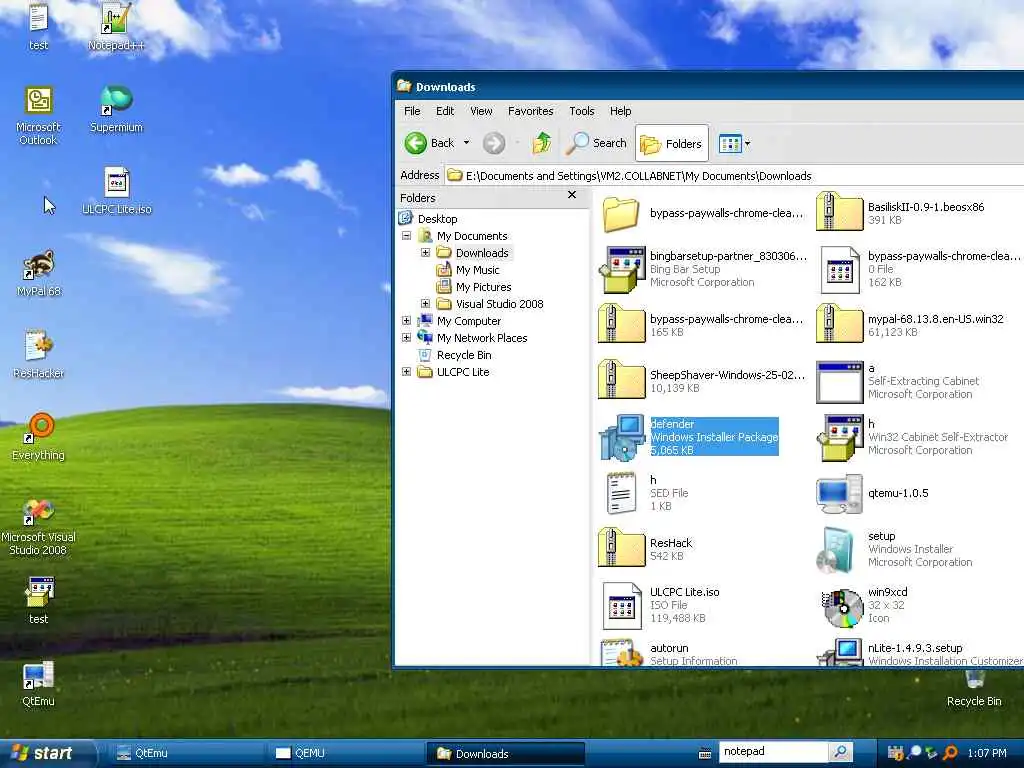
Task: Select the h SED File
Action: tap(645, 493)
